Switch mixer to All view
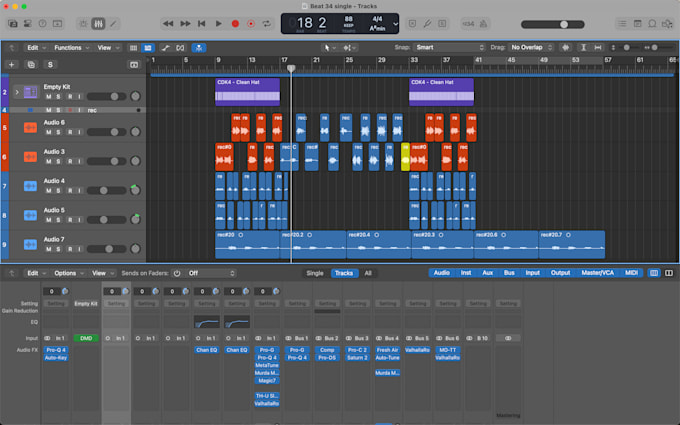680x425 pixels. coord(368,273)
